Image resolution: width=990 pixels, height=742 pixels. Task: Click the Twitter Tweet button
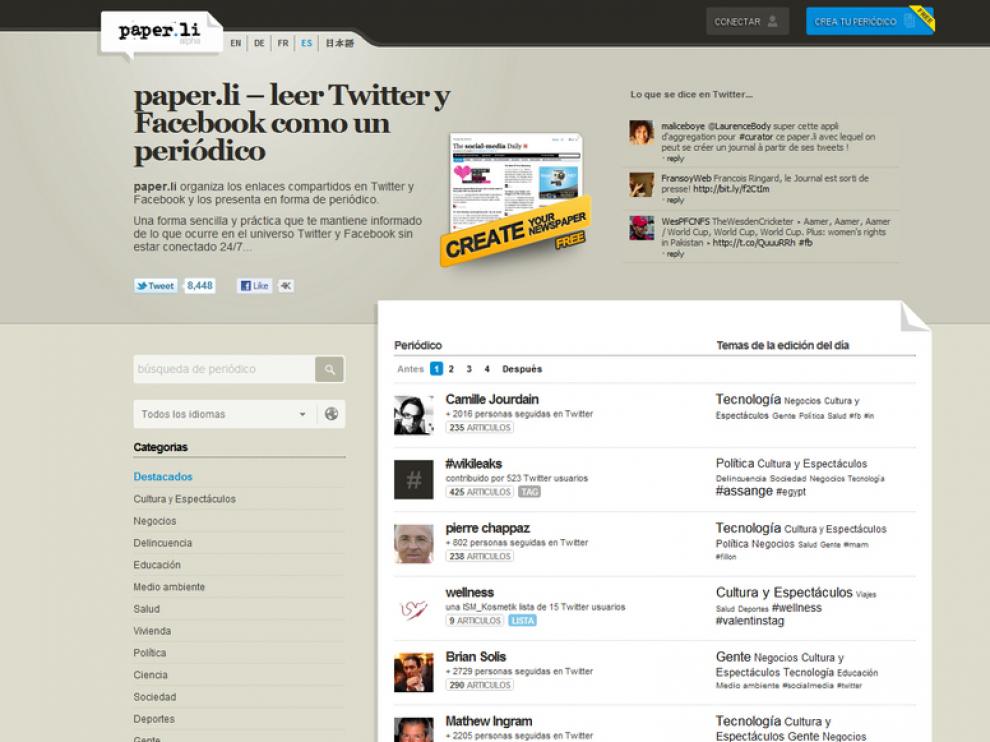click(x=155, y=286)
